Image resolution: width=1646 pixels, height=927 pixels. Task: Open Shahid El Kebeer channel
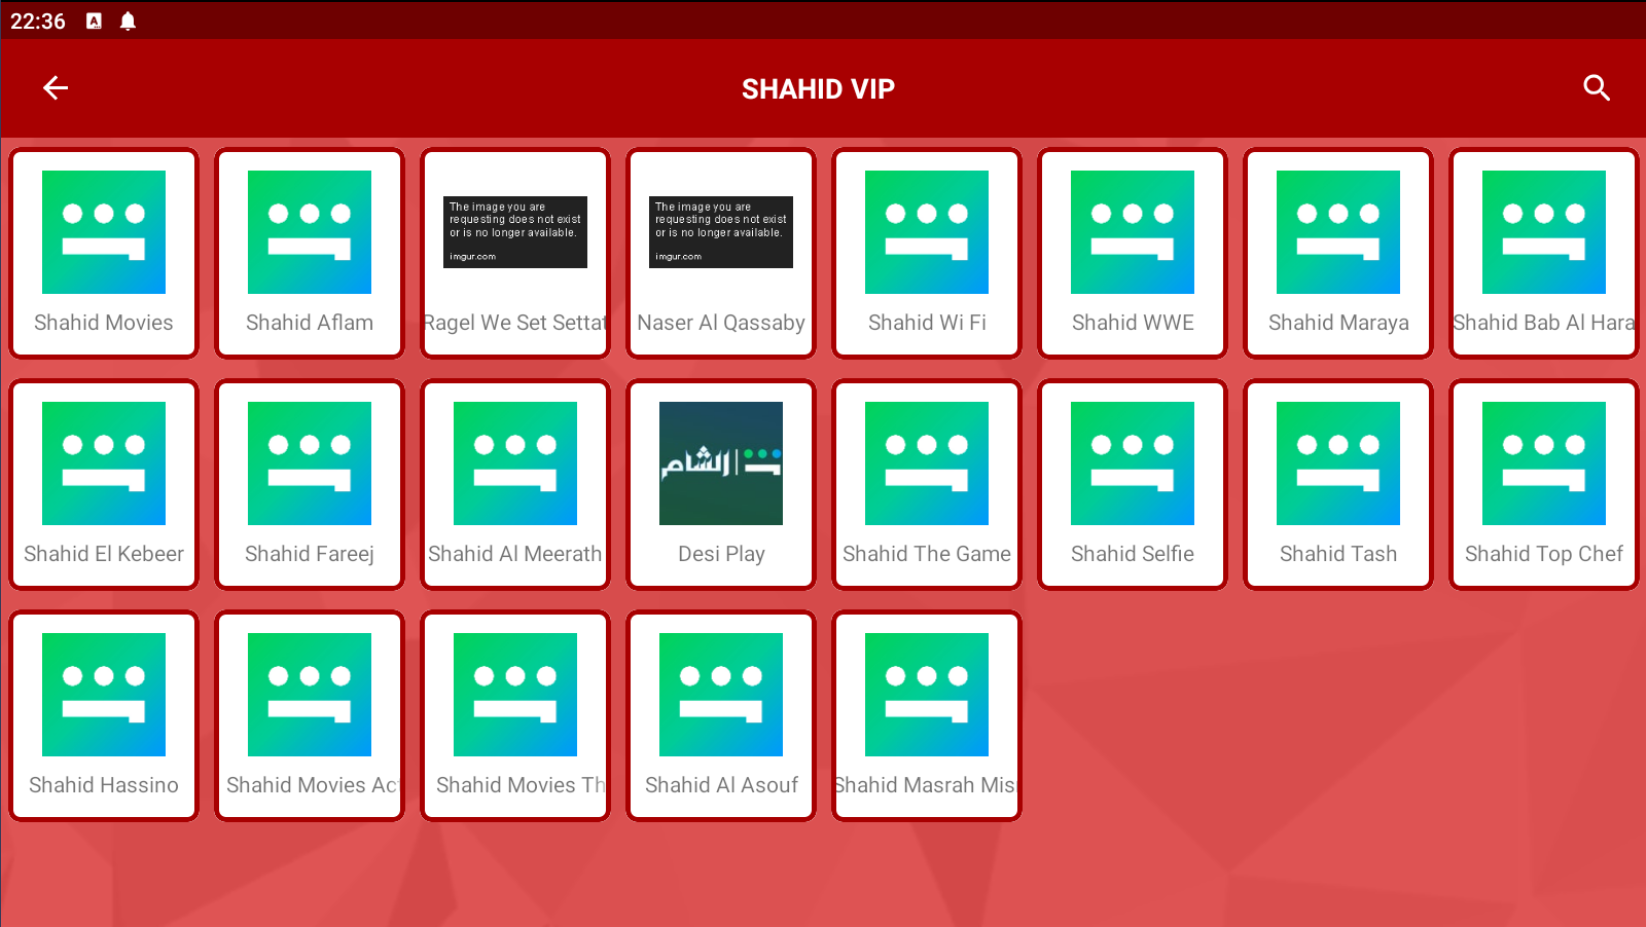[x=104, y=484]
